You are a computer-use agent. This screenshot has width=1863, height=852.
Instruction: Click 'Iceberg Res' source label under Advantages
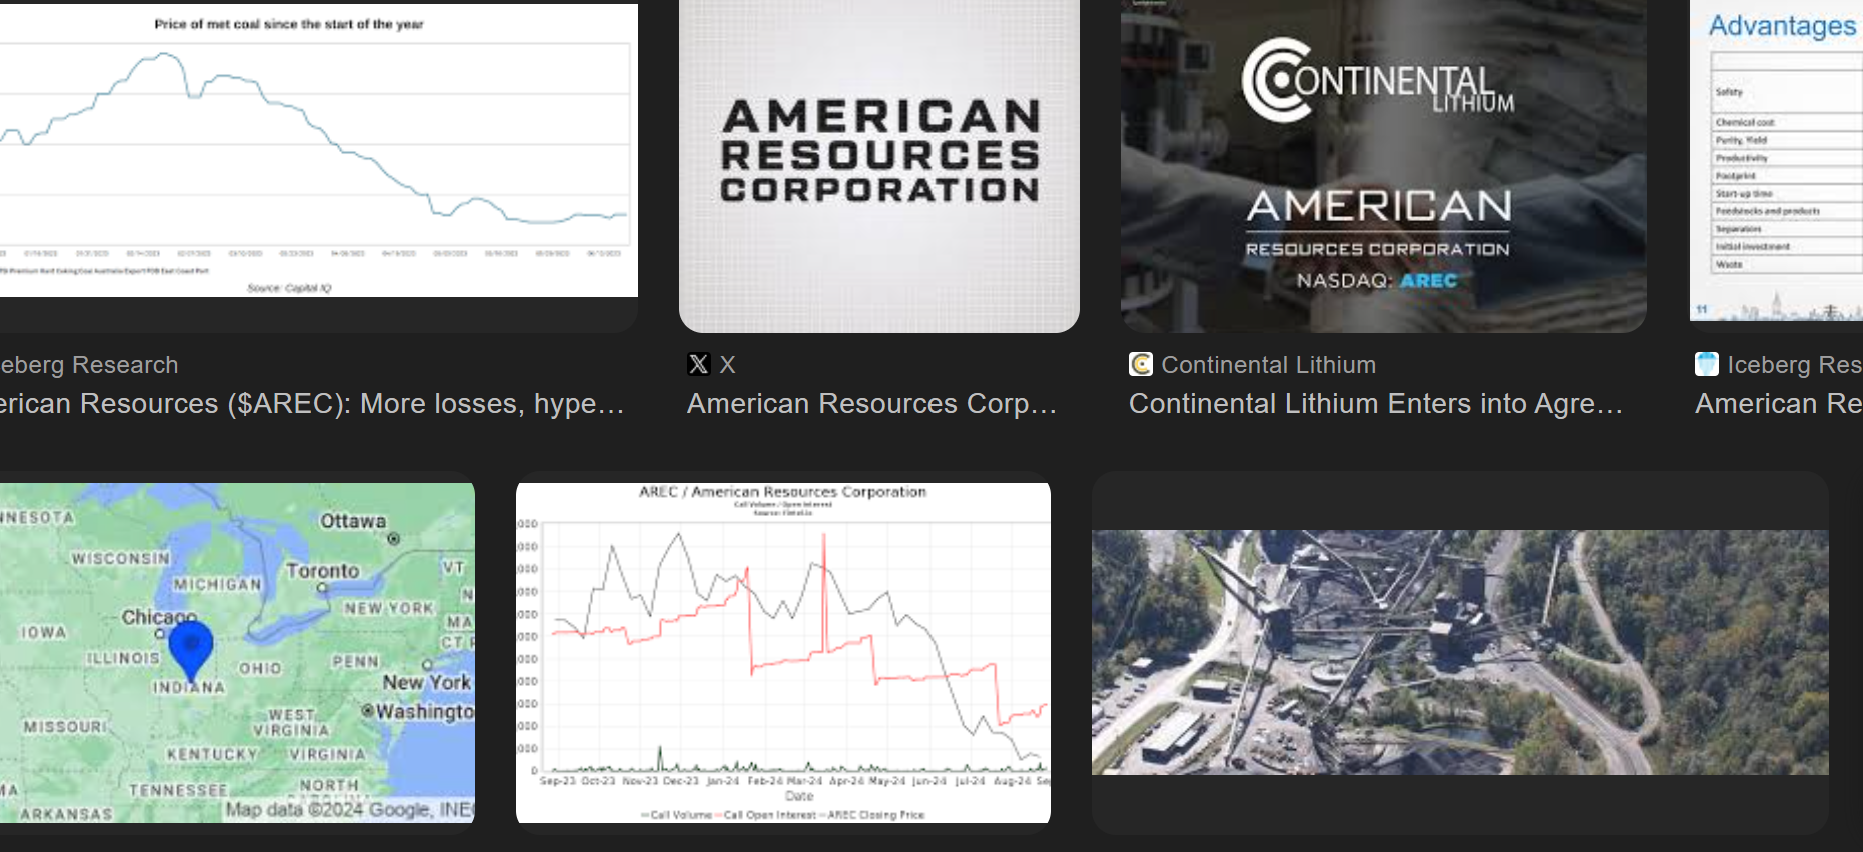click(1795, 365)
